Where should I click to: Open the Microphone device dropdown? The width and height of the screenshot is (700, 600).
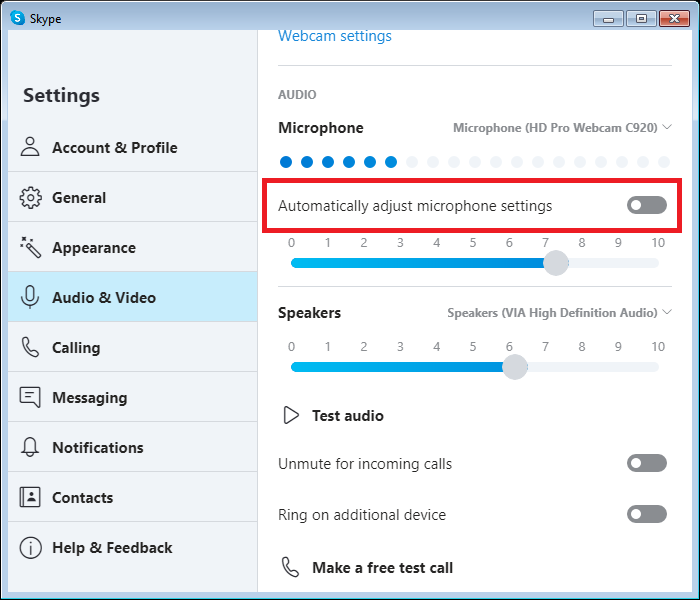coord(562,128)
